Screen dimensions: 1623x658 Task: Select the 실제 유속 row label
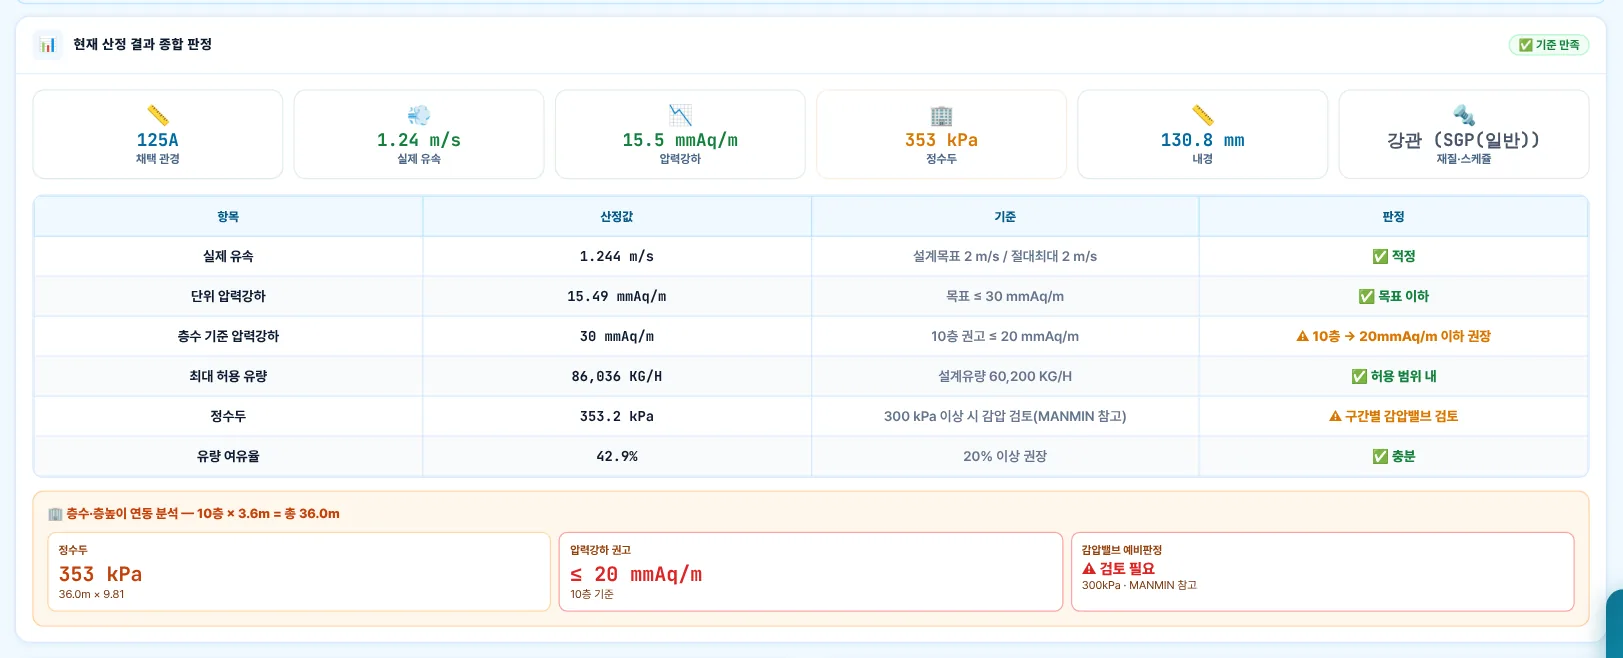[x=228, y=257]
